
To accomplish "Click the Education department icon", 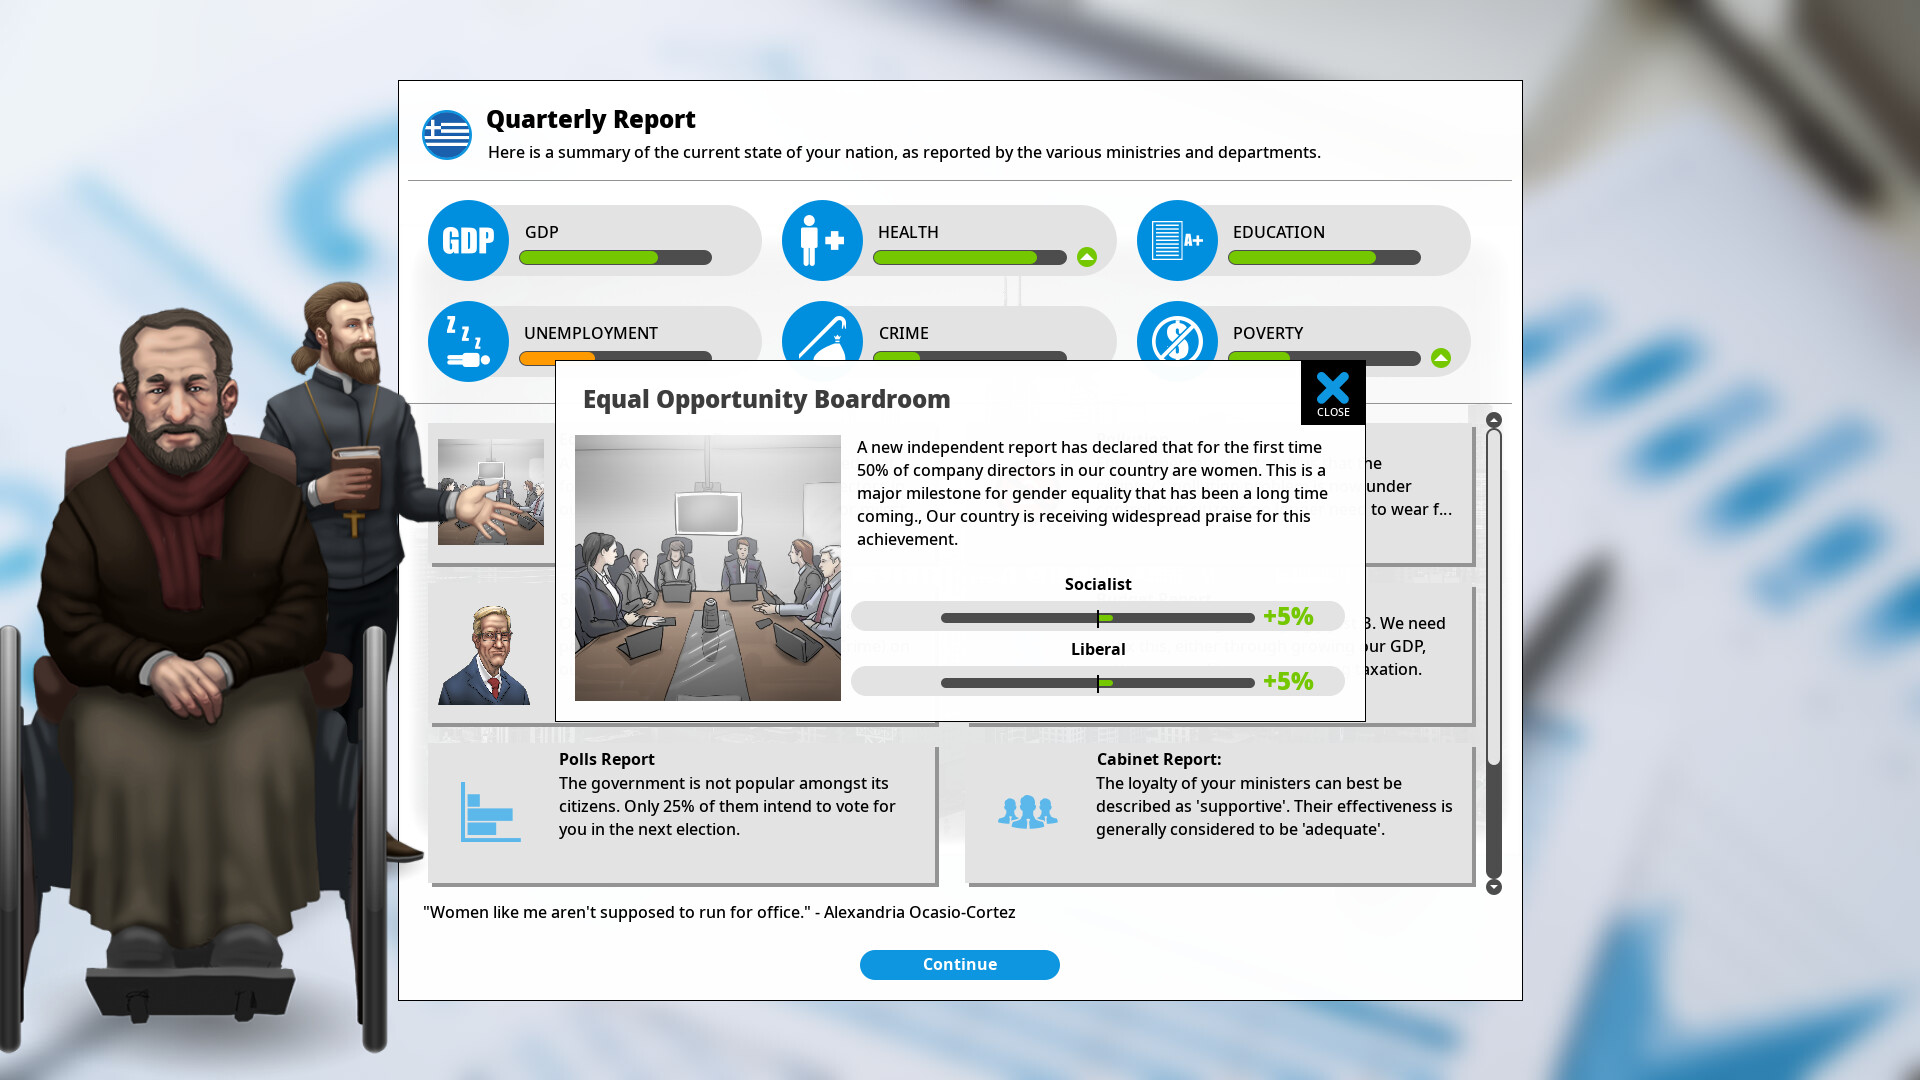I will (1178, 240).
